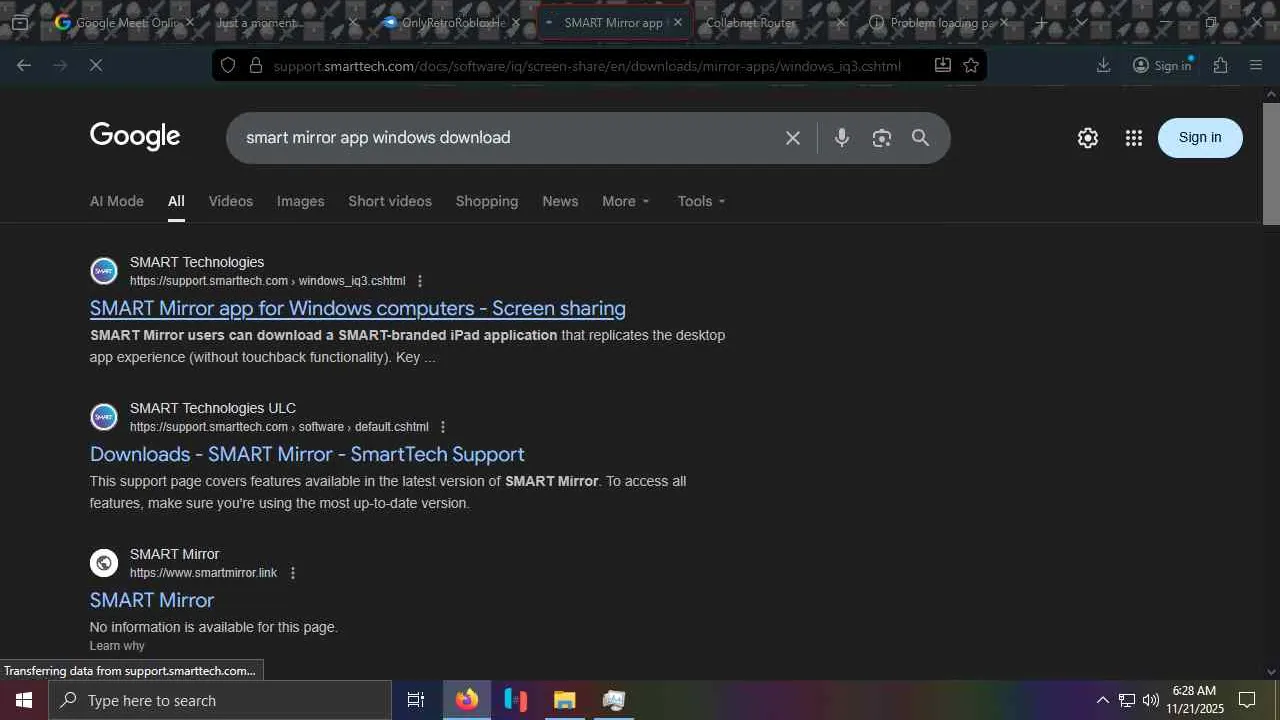Image resolution: width=1280 pixels, height=720 pixels.
Task: Open the Windows Start menu
Action: 24,700
